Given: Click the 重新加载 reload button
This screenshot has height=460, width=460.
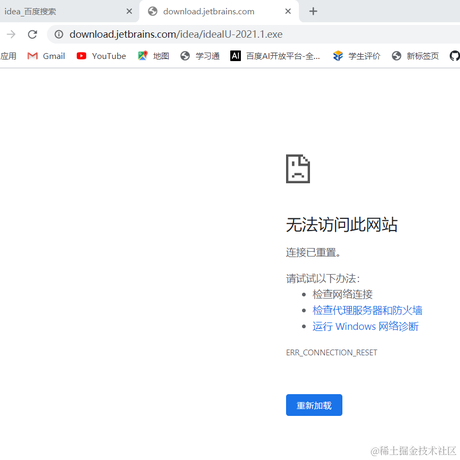Looking at the screenshot, I should tap(314, 405).
